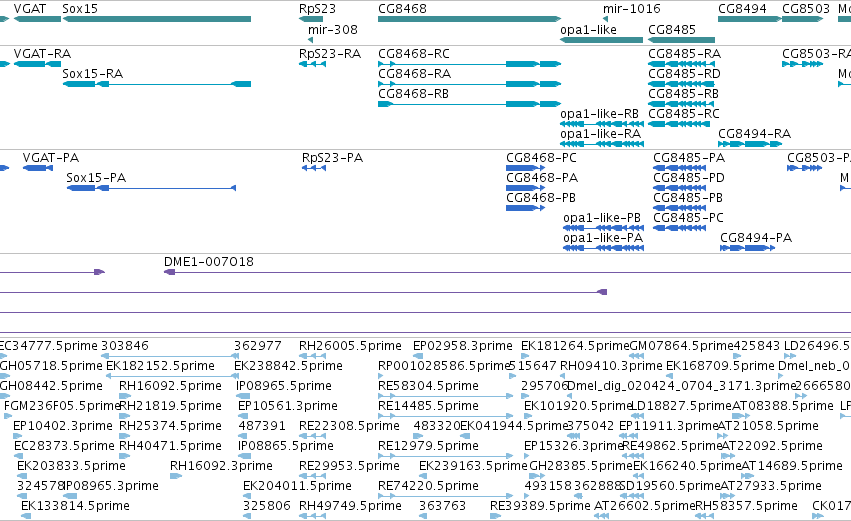
Task: Select EST EK133814.5prime label
Action: click(75, 506)
